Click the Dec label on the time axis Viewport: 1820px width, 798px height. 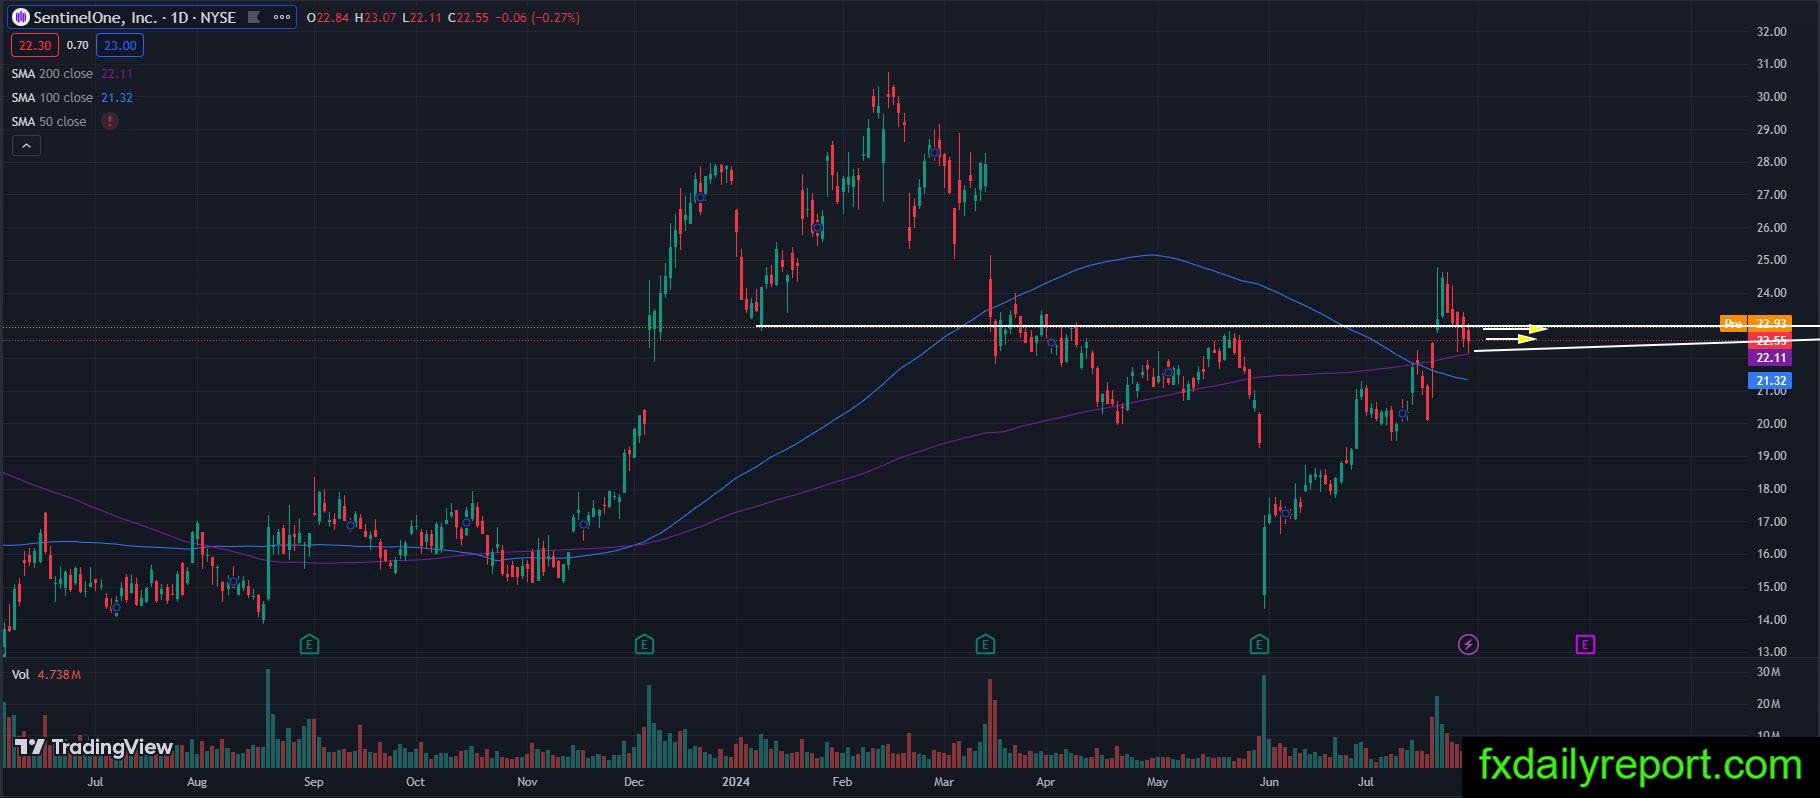633,782
